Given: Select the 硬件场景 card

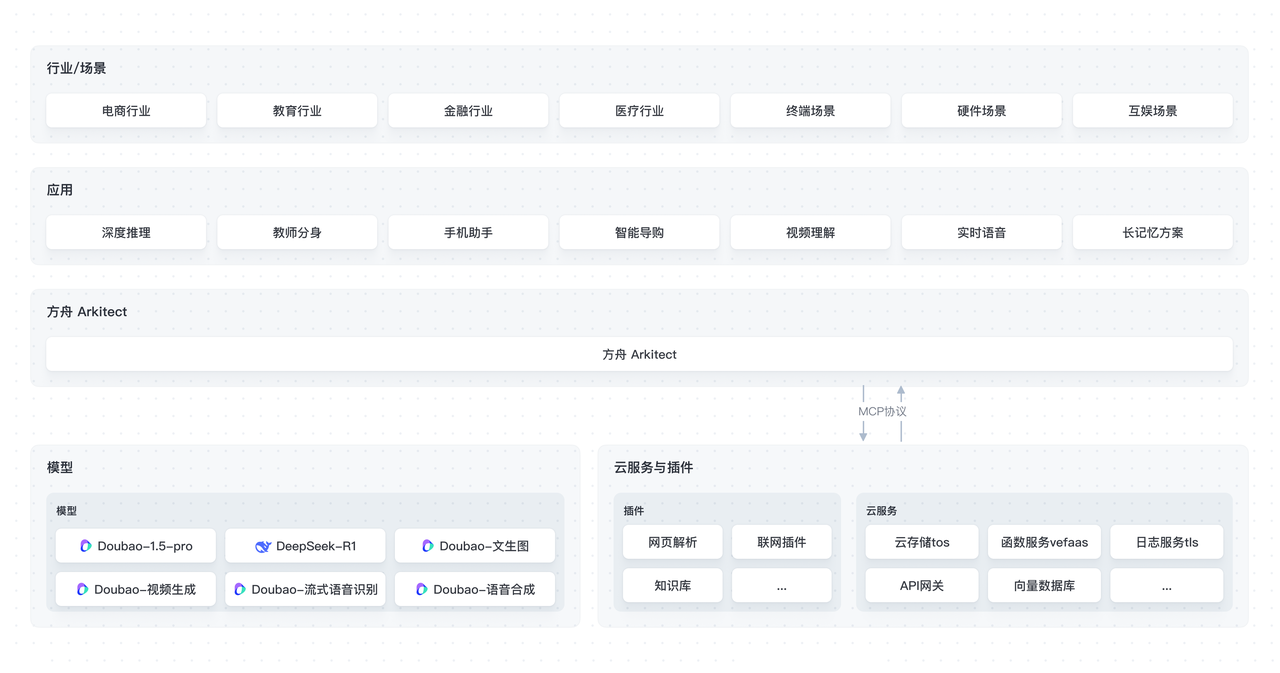Looking at the screenshot, I should coord(981,111).
